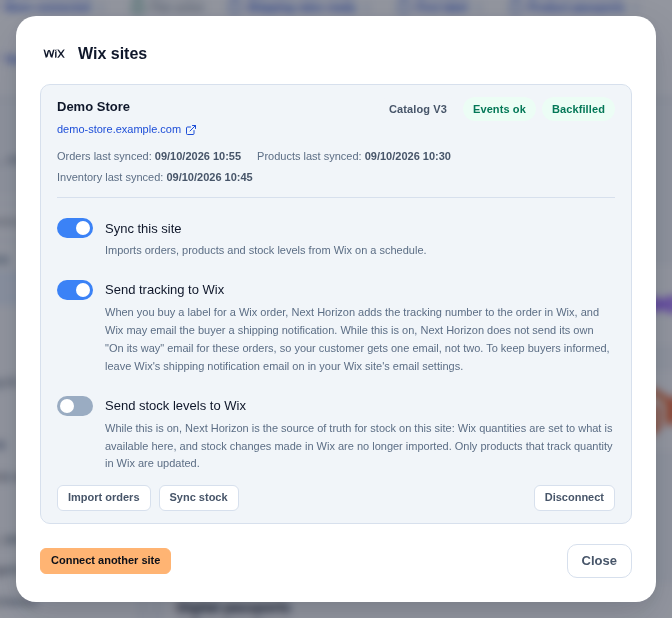The height and width of the screenshot is (618, 672).
Task: Open the demo-store.example.com link
Action: (119, 129)
